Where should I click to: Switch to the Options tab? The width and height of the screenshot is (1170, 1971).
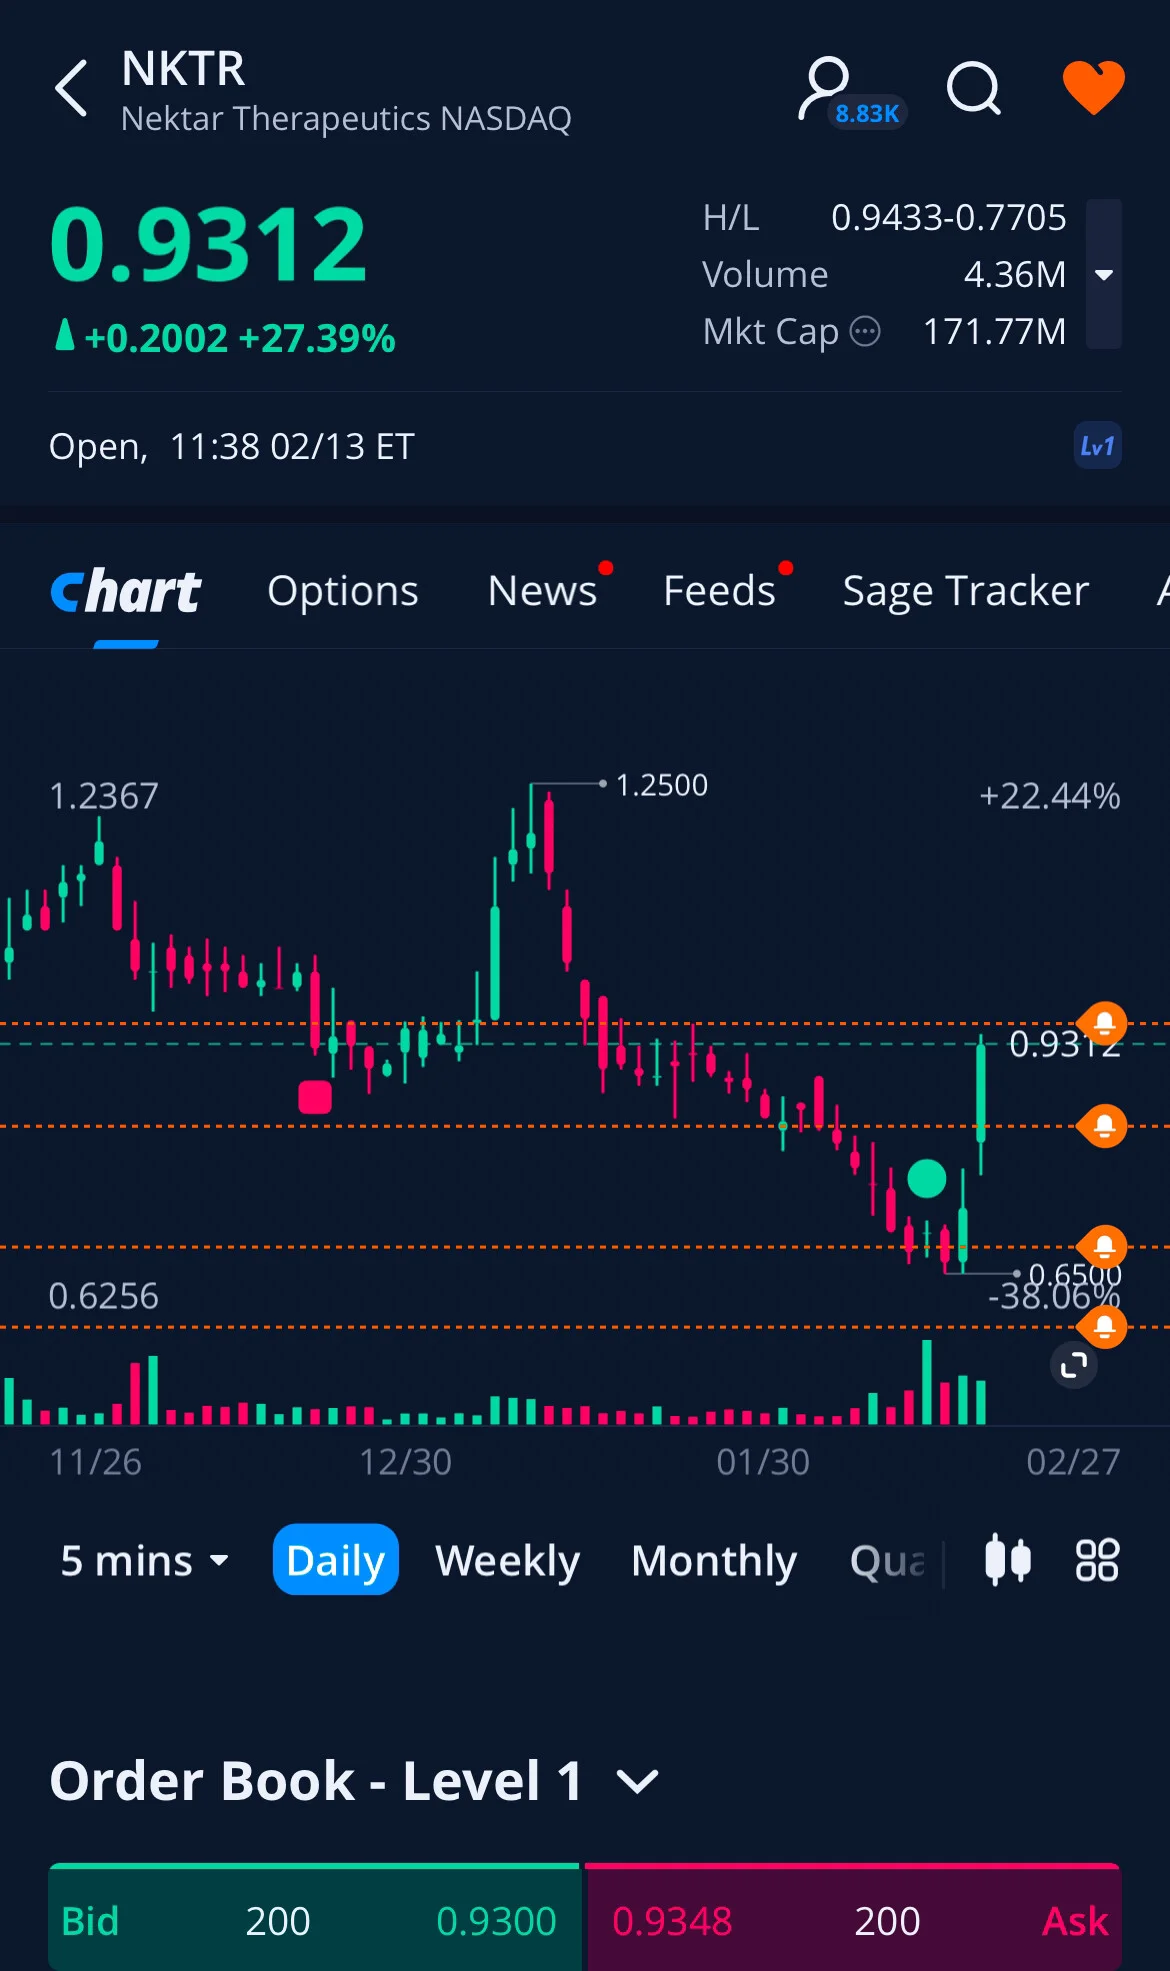343,591
